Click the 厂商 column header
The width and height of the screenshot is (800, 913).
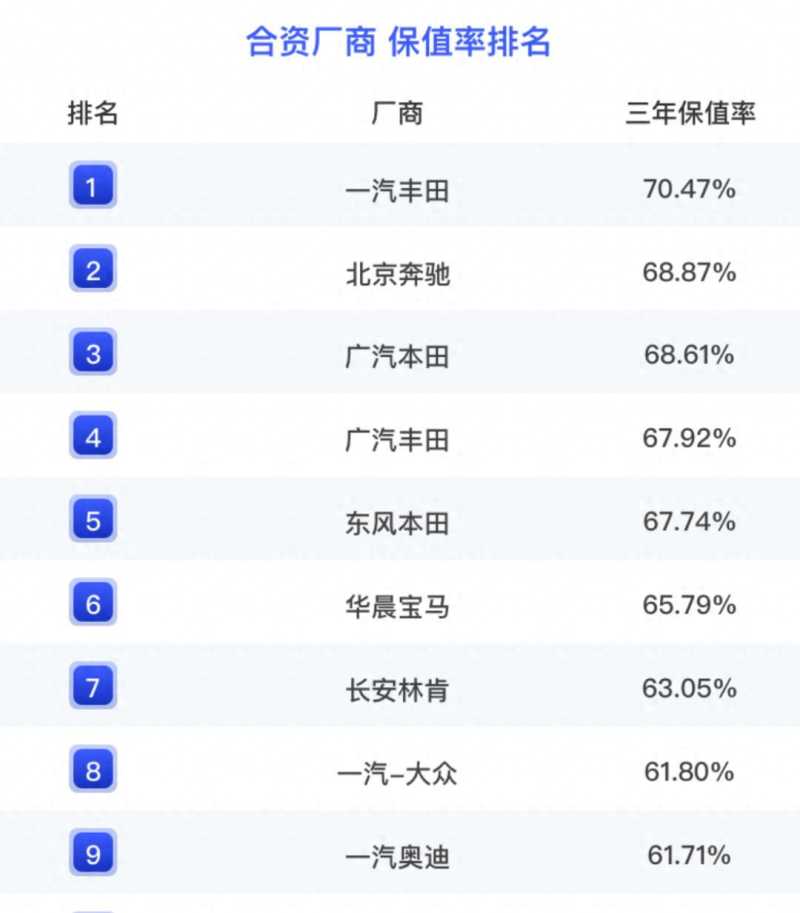(397, 113)
